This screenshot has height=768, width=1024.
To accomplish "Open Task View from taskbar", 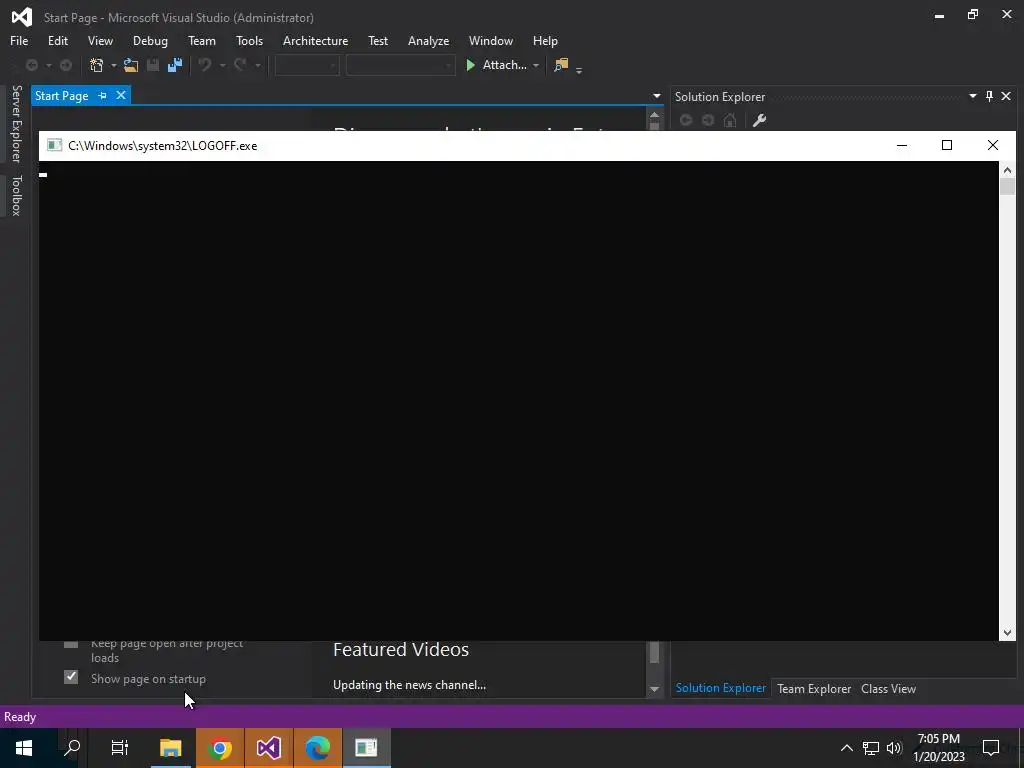I will (x=120, y=748).
